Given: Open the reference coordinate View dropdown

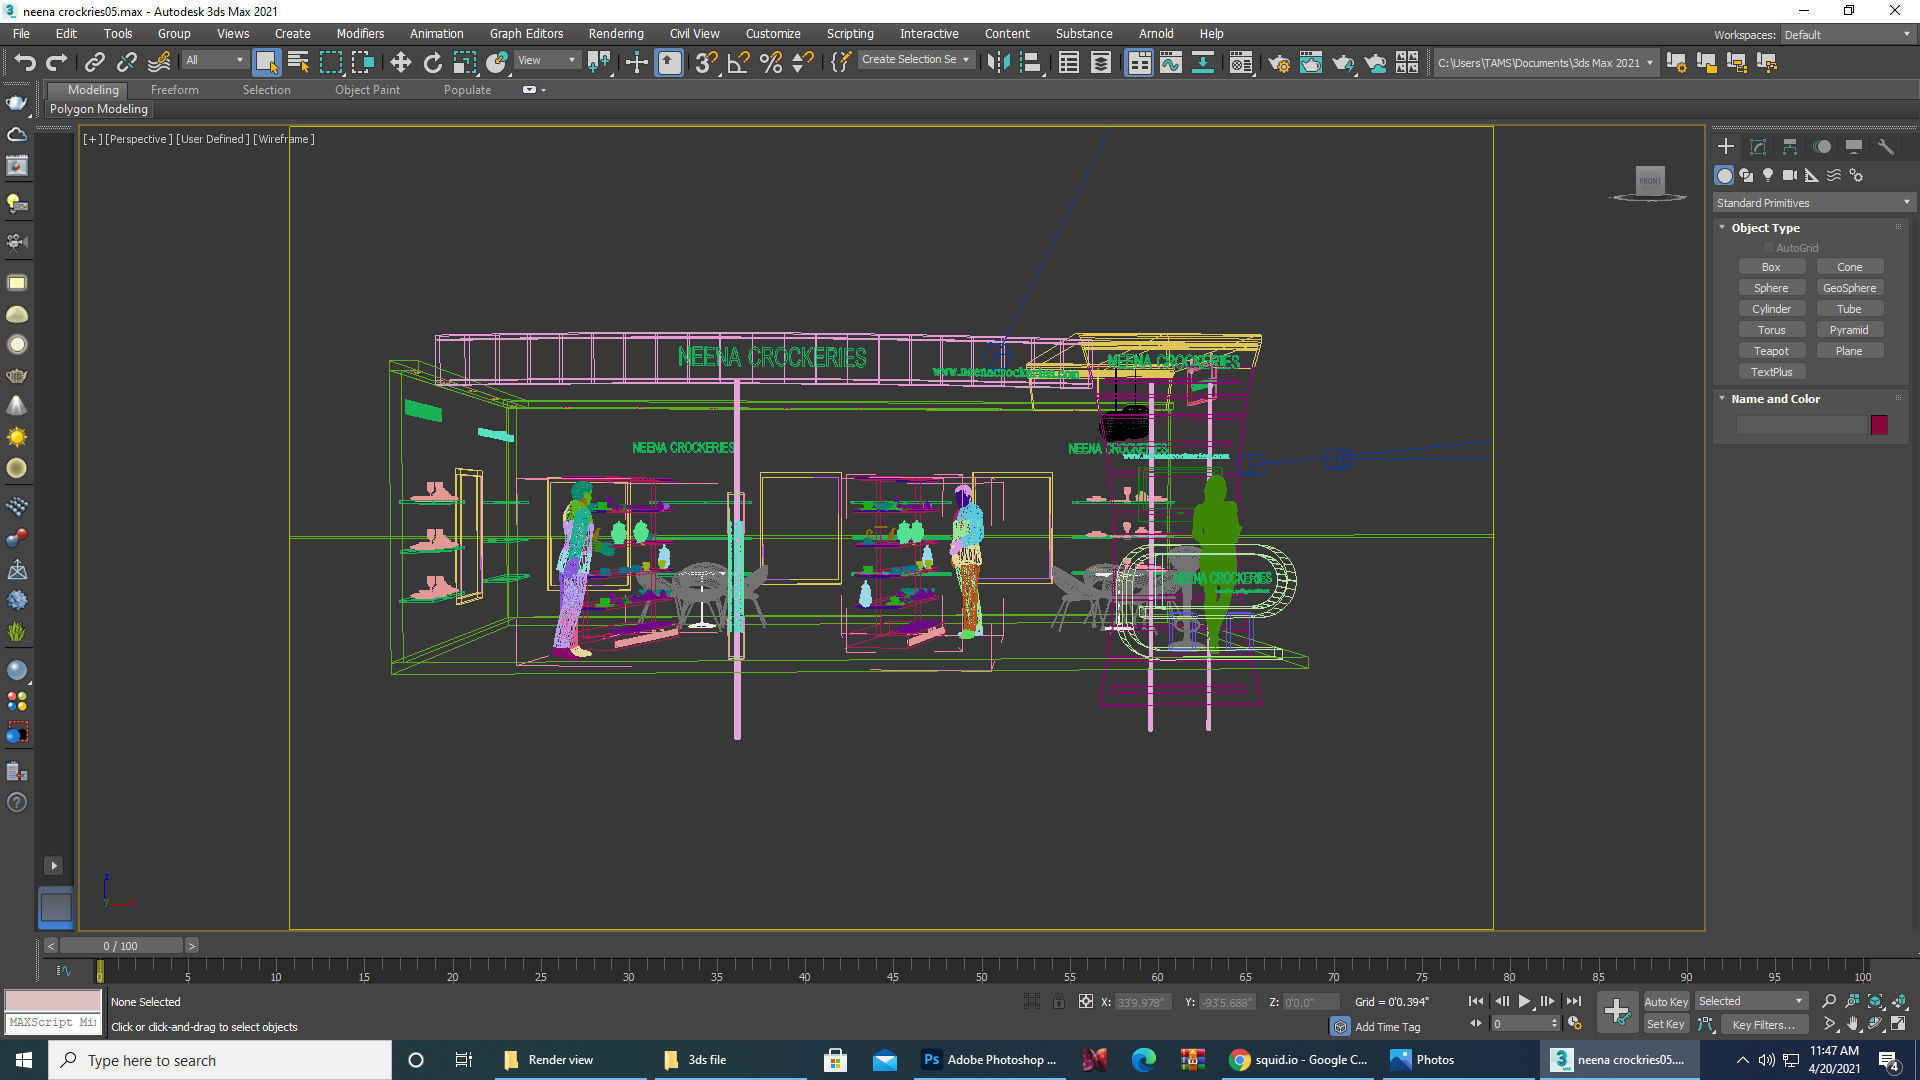Looking at the screenshot, I should pyautogui.click(x=547, y=60).
